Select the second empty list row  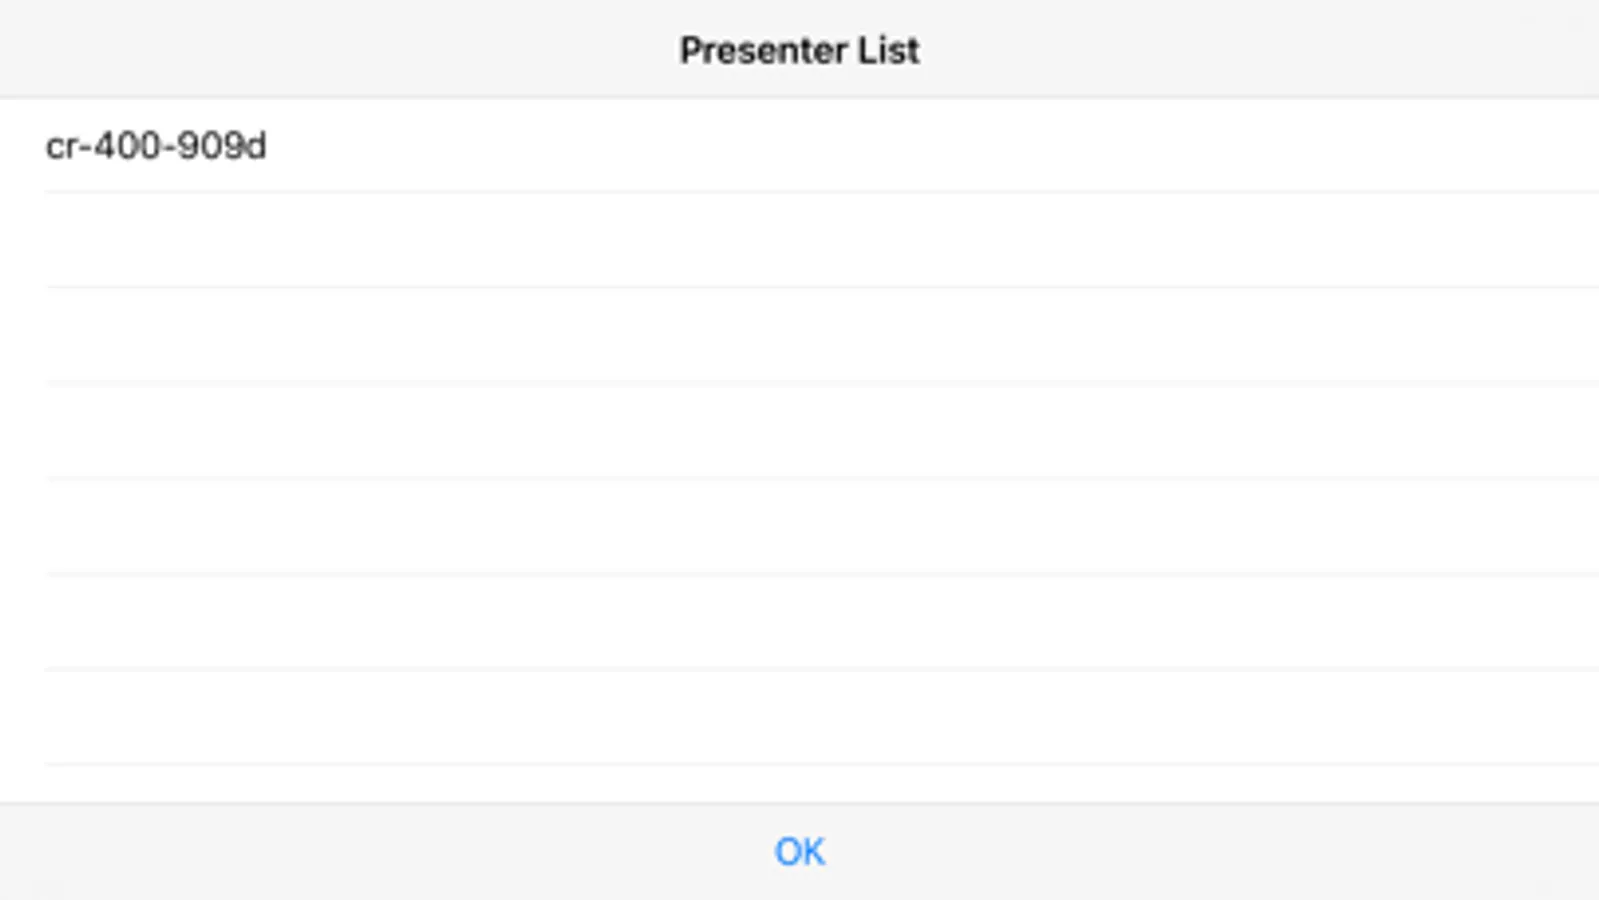[x=800, y=335]
